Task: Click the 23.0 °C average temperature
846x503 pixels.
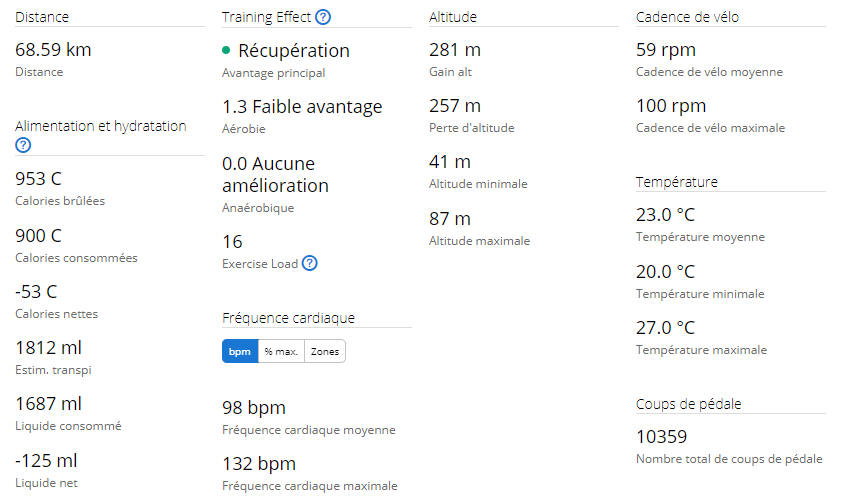Action: [665, 215]
